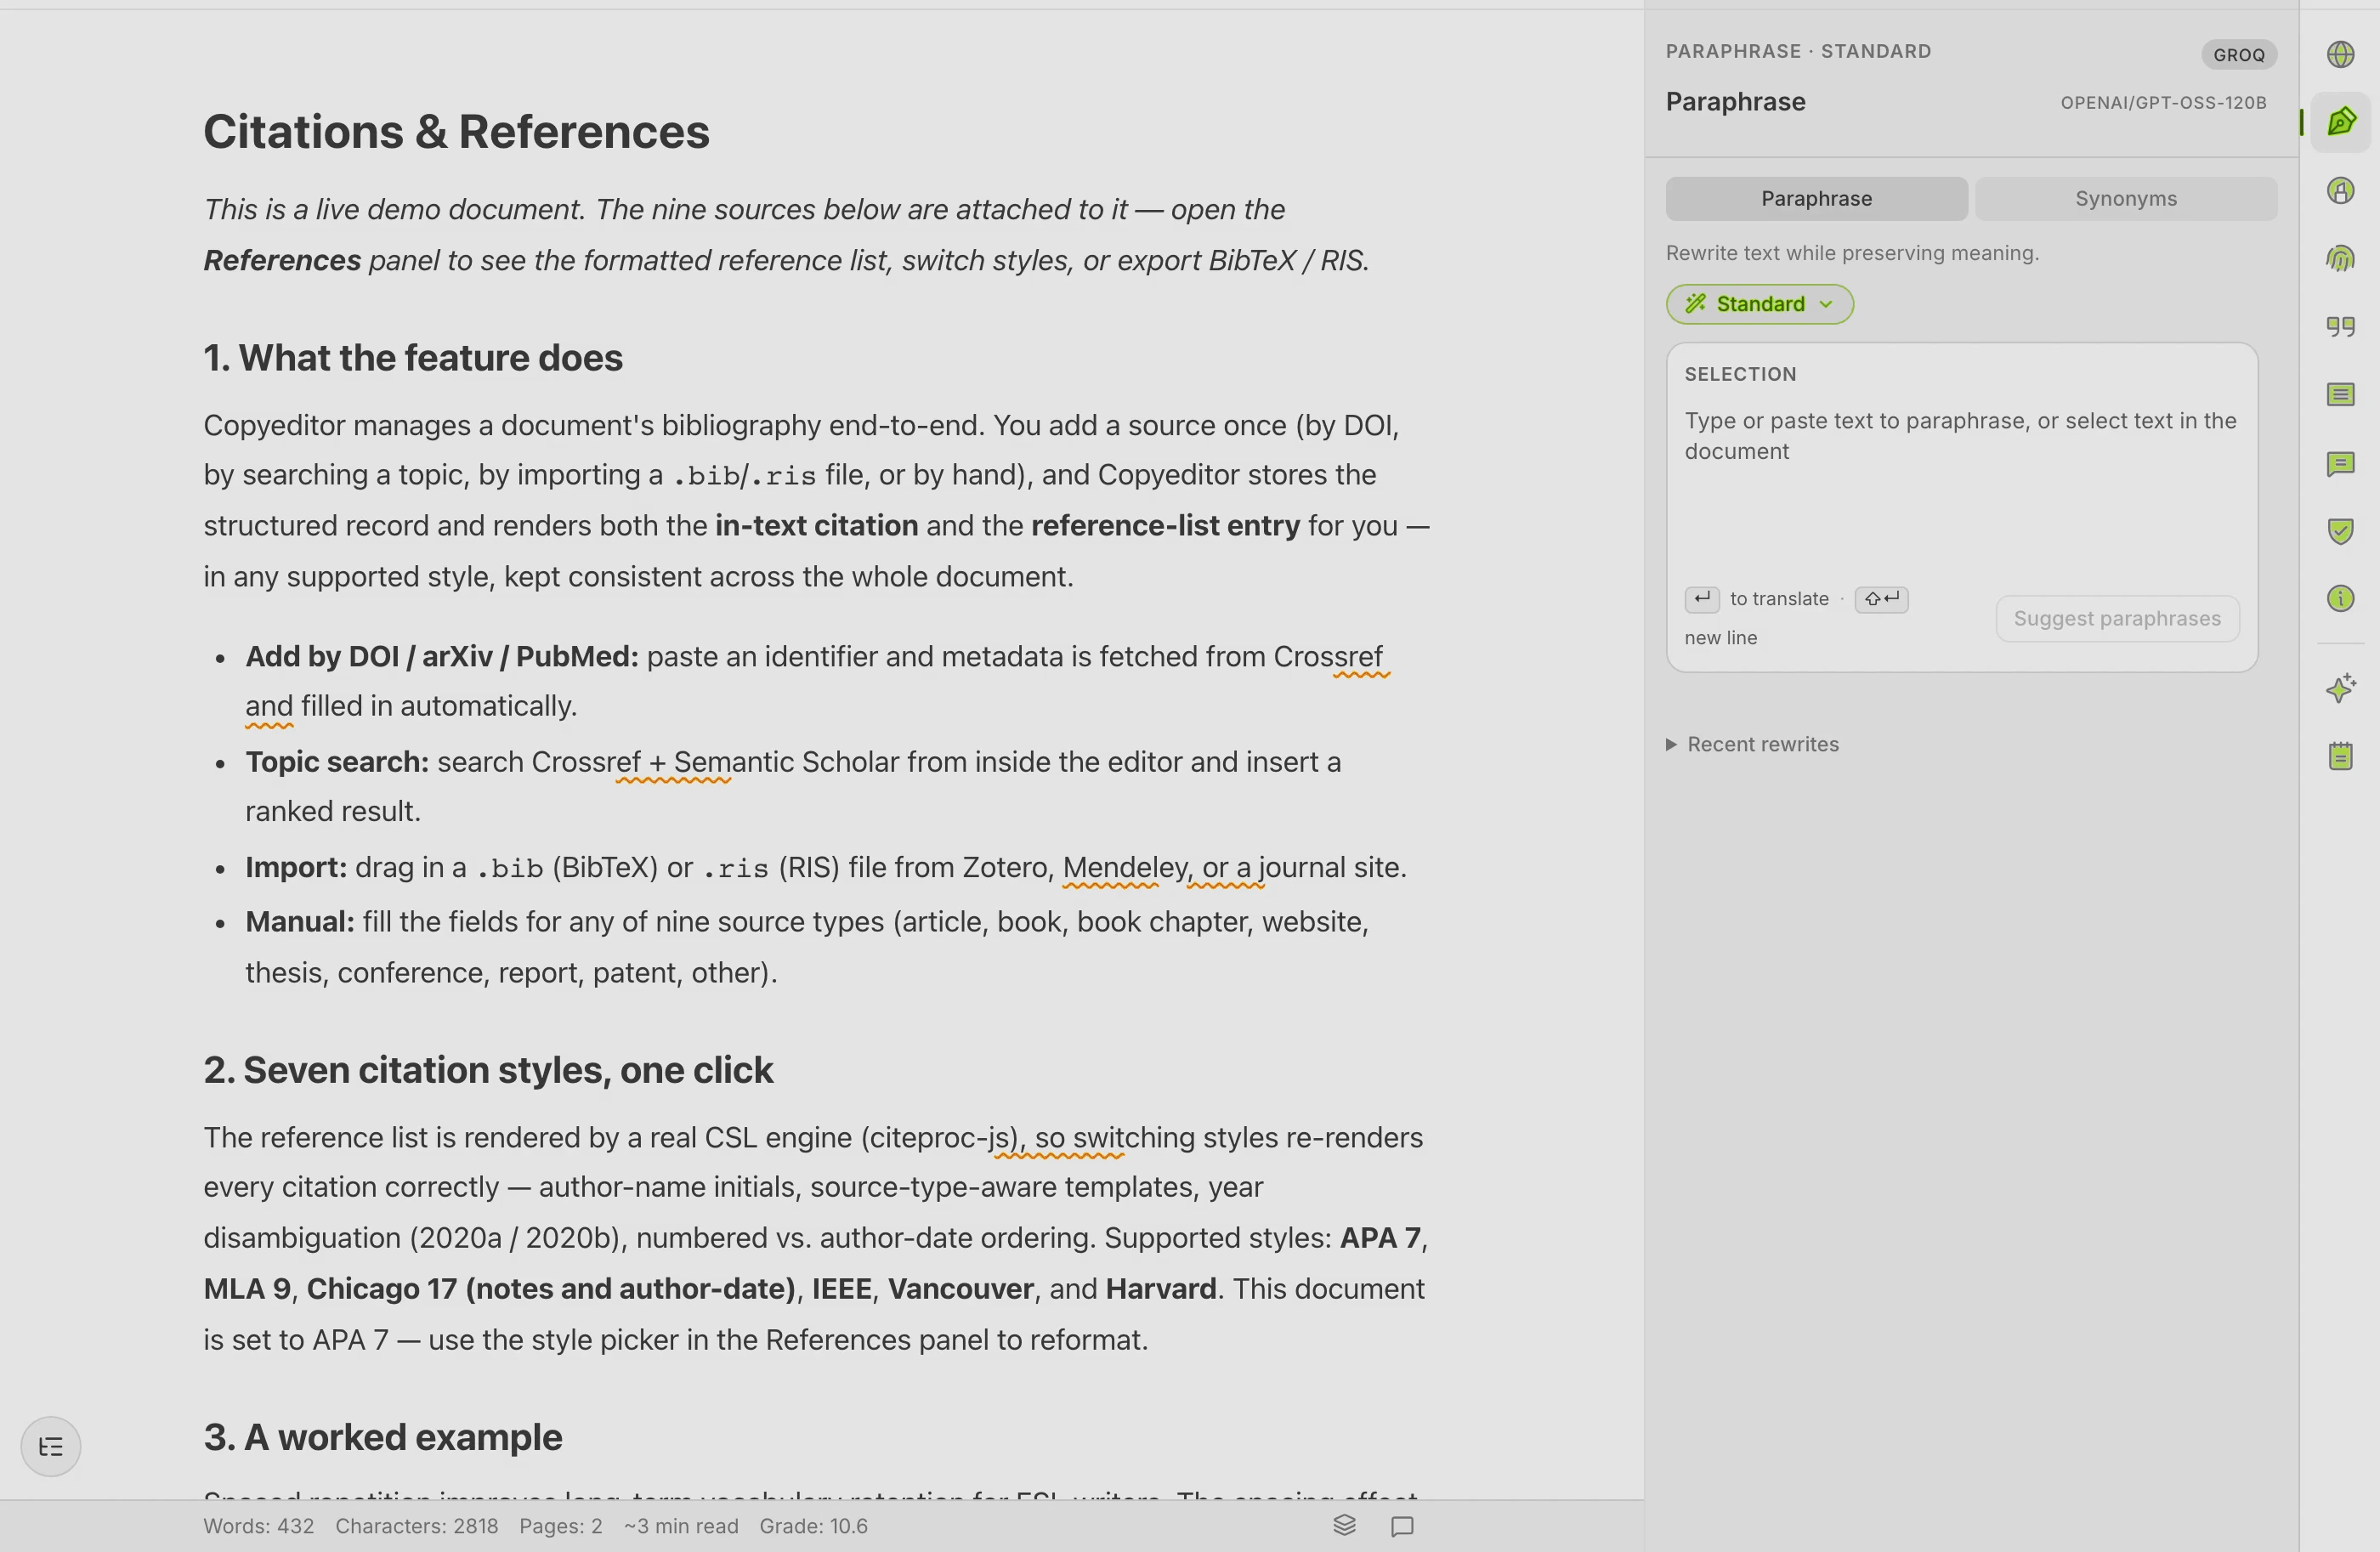Screen dimensions: 2380x1552
Task: Click the bold 'References' word in intro
Action: point(282,261)
